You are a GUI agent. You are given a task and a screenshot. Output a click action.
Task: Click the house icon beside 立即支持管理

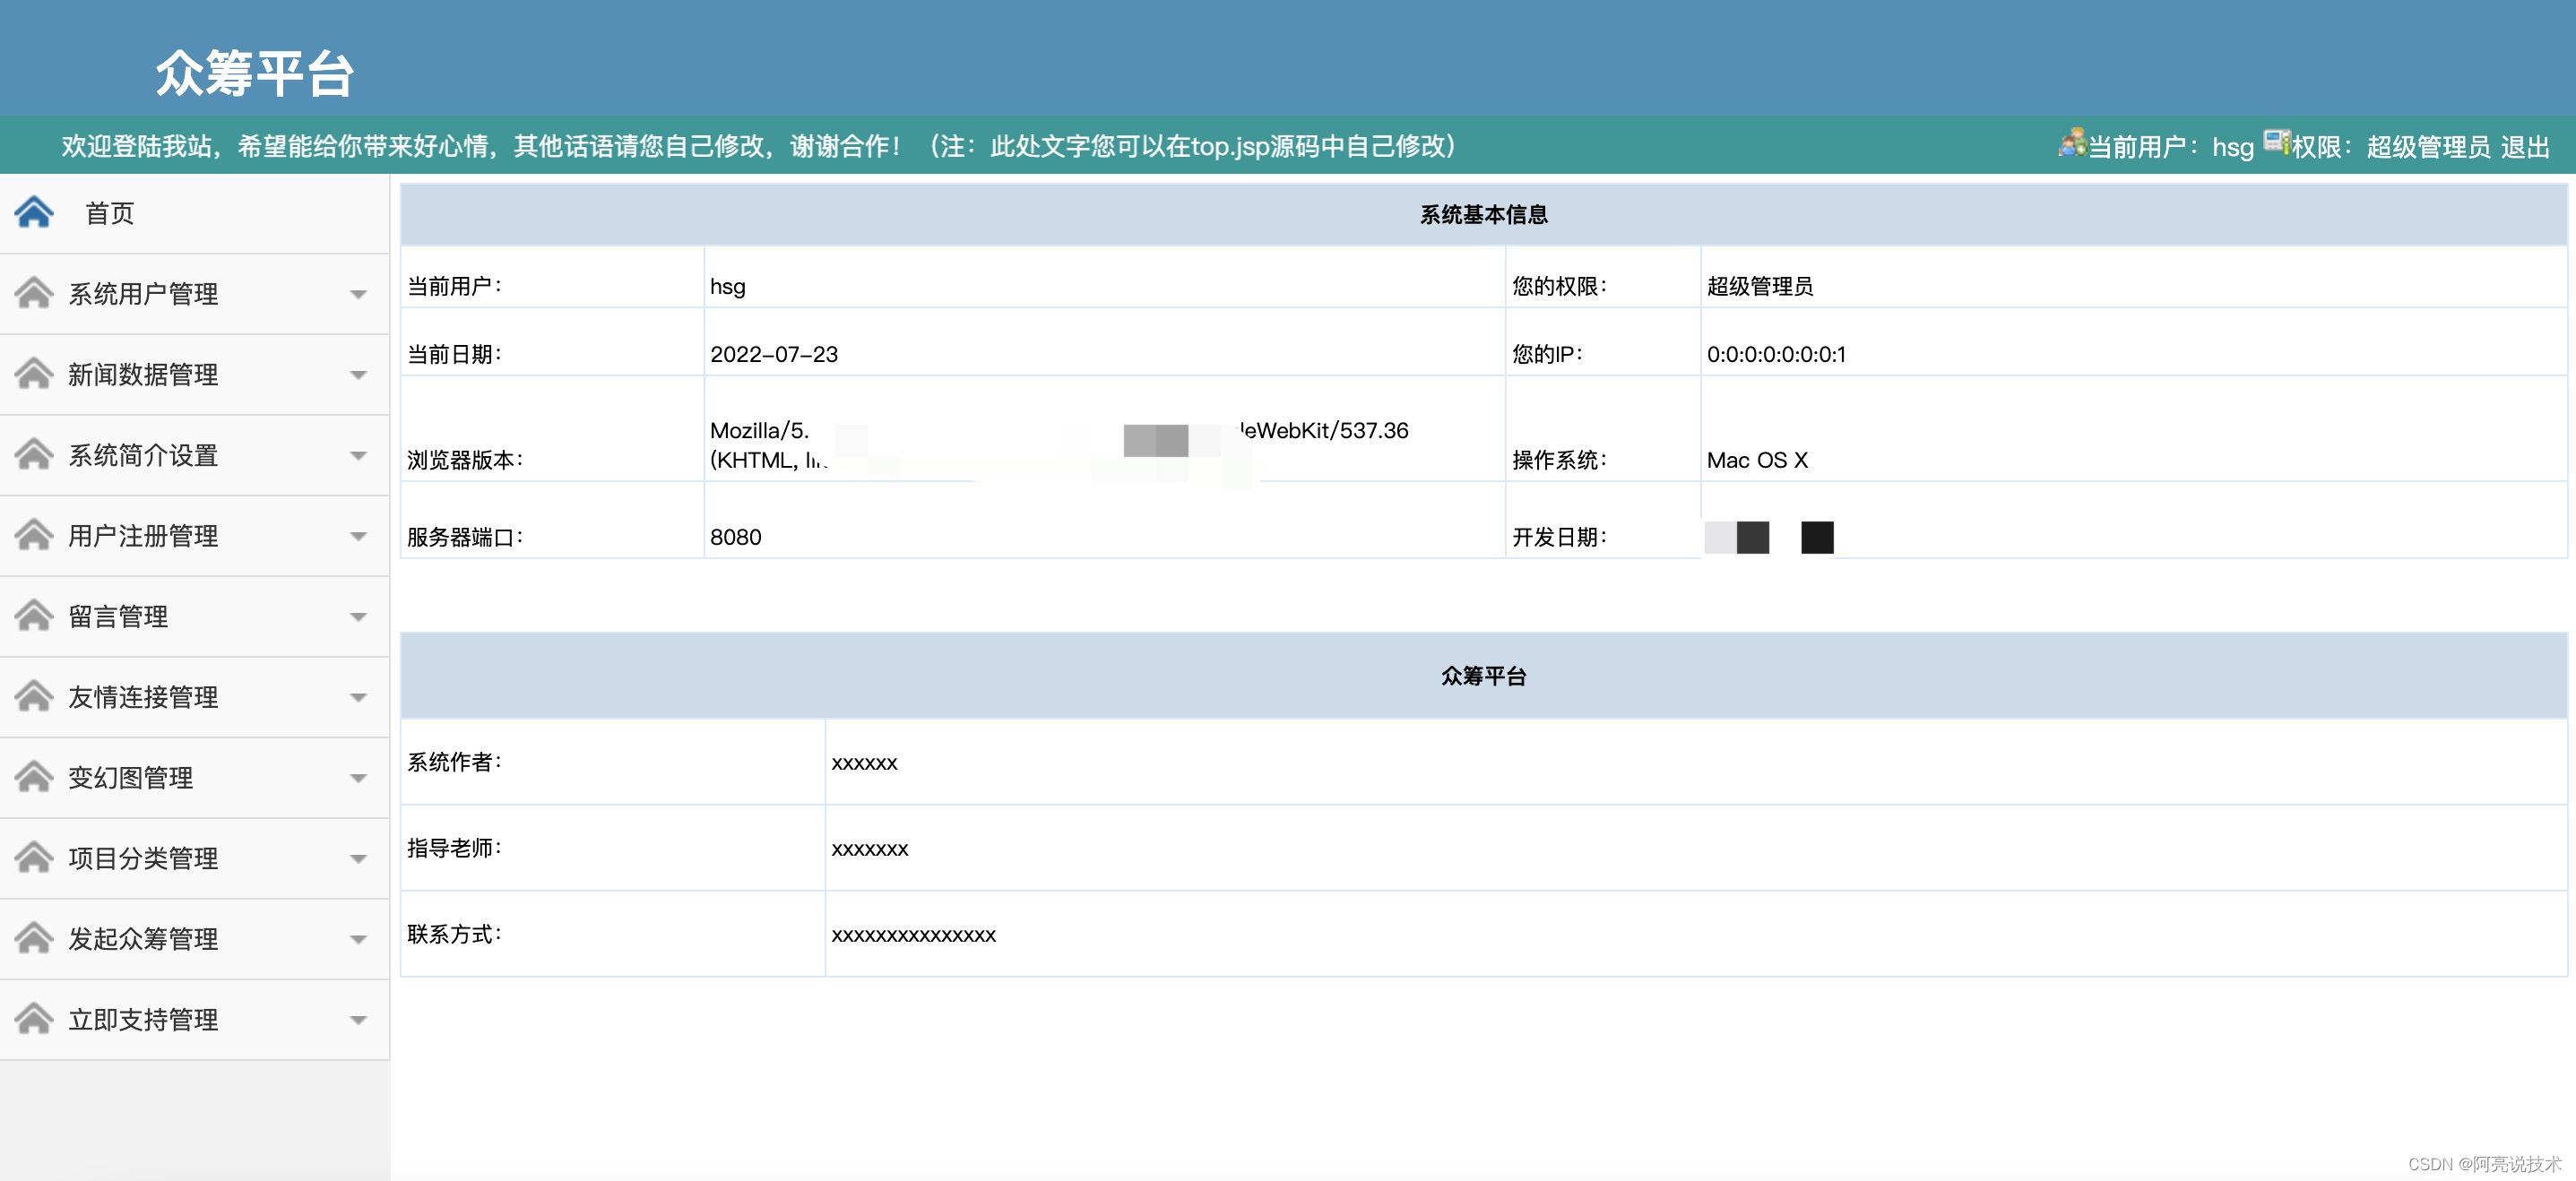34,1019
